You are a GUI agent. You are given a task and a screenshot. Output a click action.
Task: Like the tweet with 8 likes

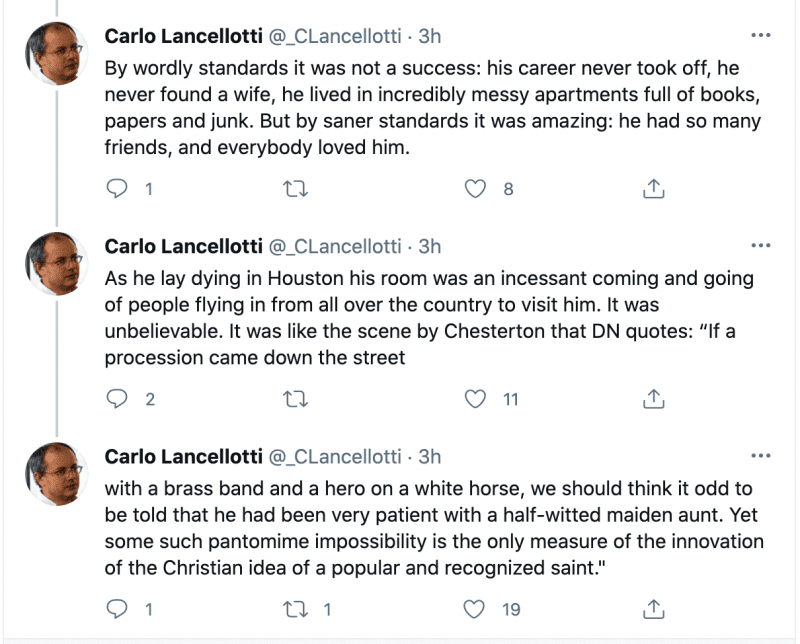click(477, 188)
